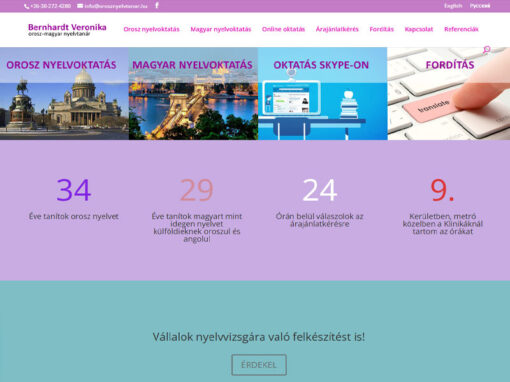Open the Árajánlatkérés menu item
510x382 pixels.
337,29
